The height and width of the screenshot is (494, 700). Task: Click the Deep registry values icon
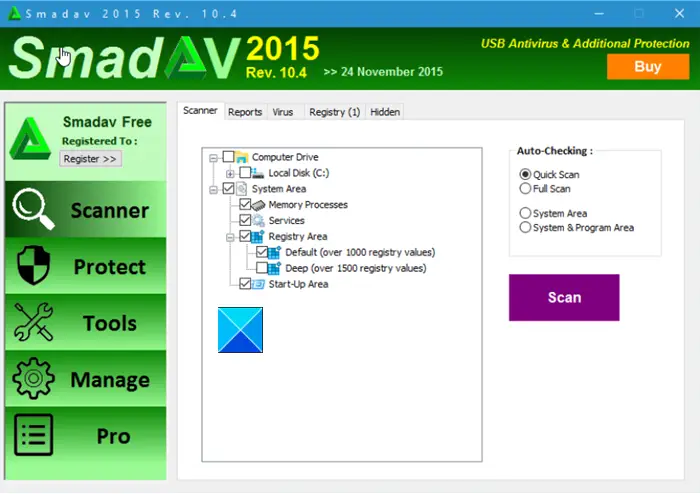tap(275, 268)
